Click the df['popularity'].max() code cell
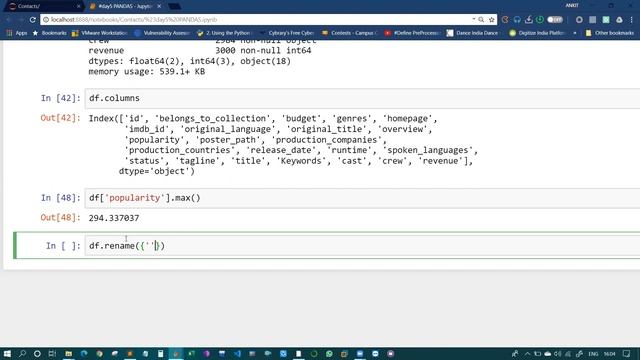 click(x=362, y=198)
